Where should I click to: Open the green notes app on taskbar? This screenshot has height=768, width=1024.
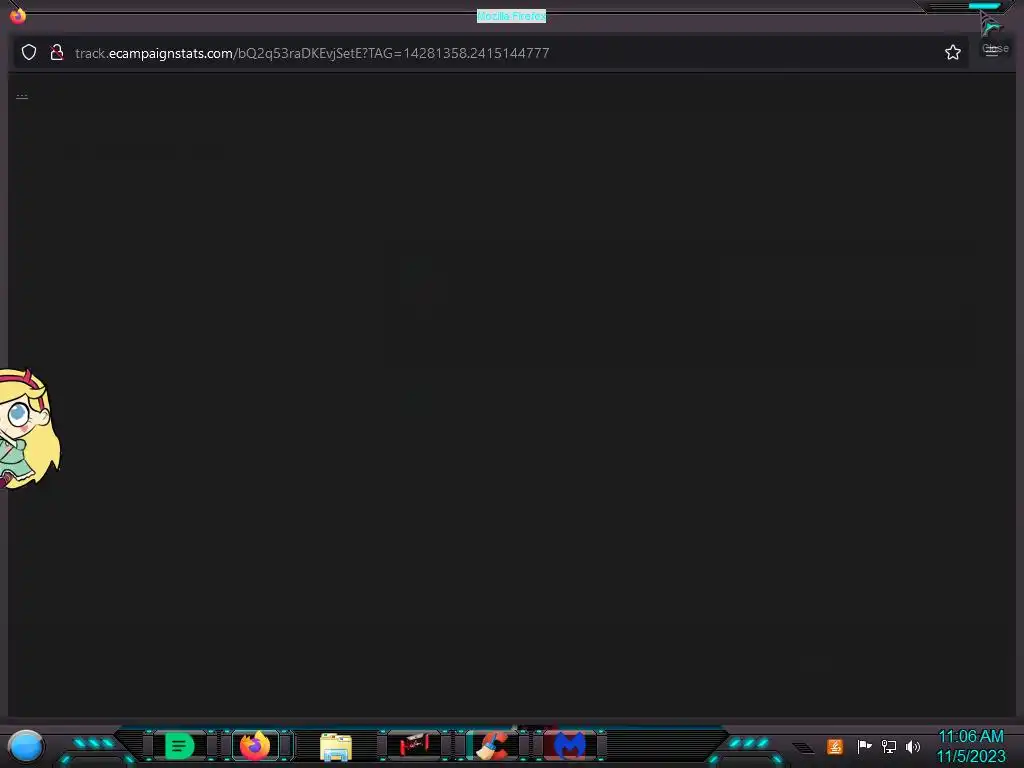180,746
